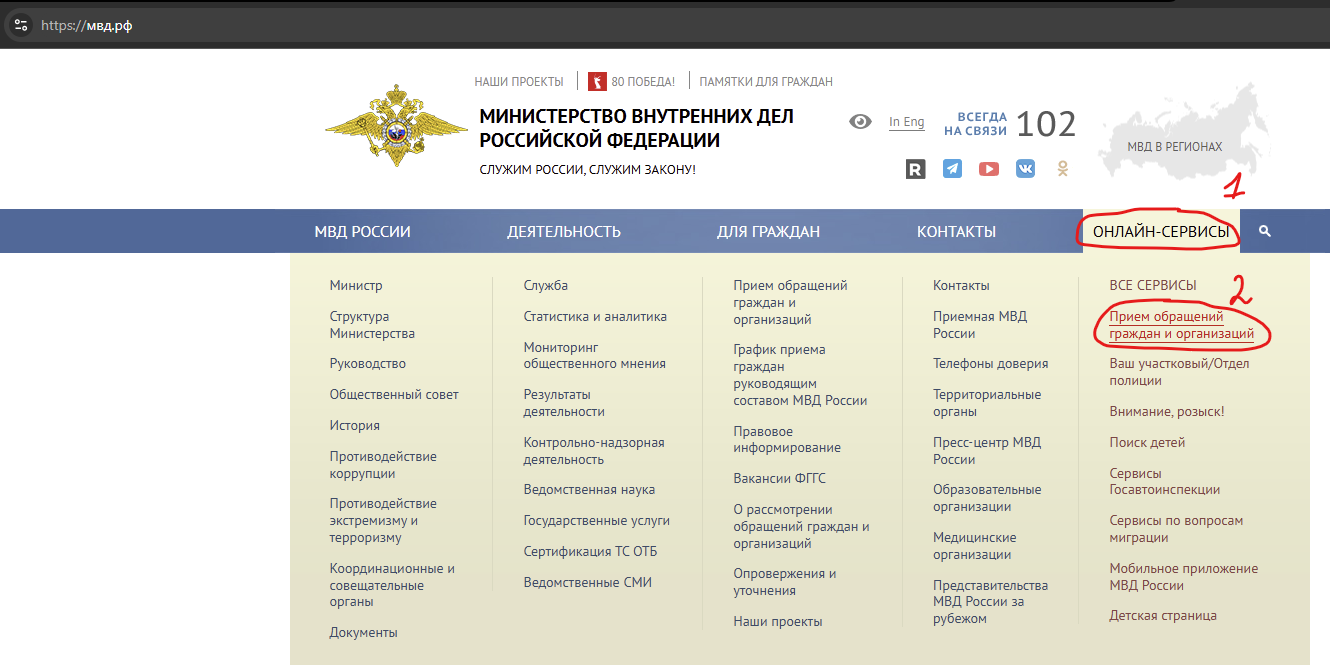This screenshot has width=1330, height=669.
Task: Open Вакансии ФГГС link
Action: (779, 478)
